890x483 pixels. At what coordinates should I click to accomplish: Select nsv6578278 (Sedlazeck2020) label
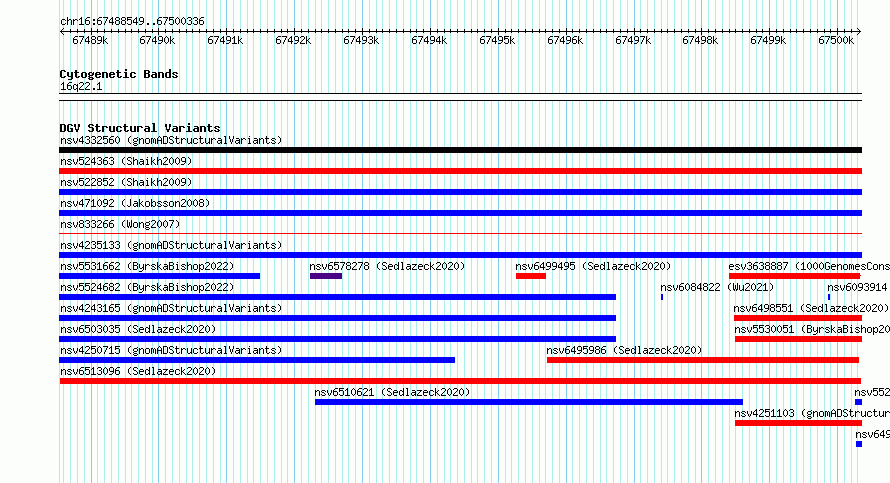tap(387, 266)
